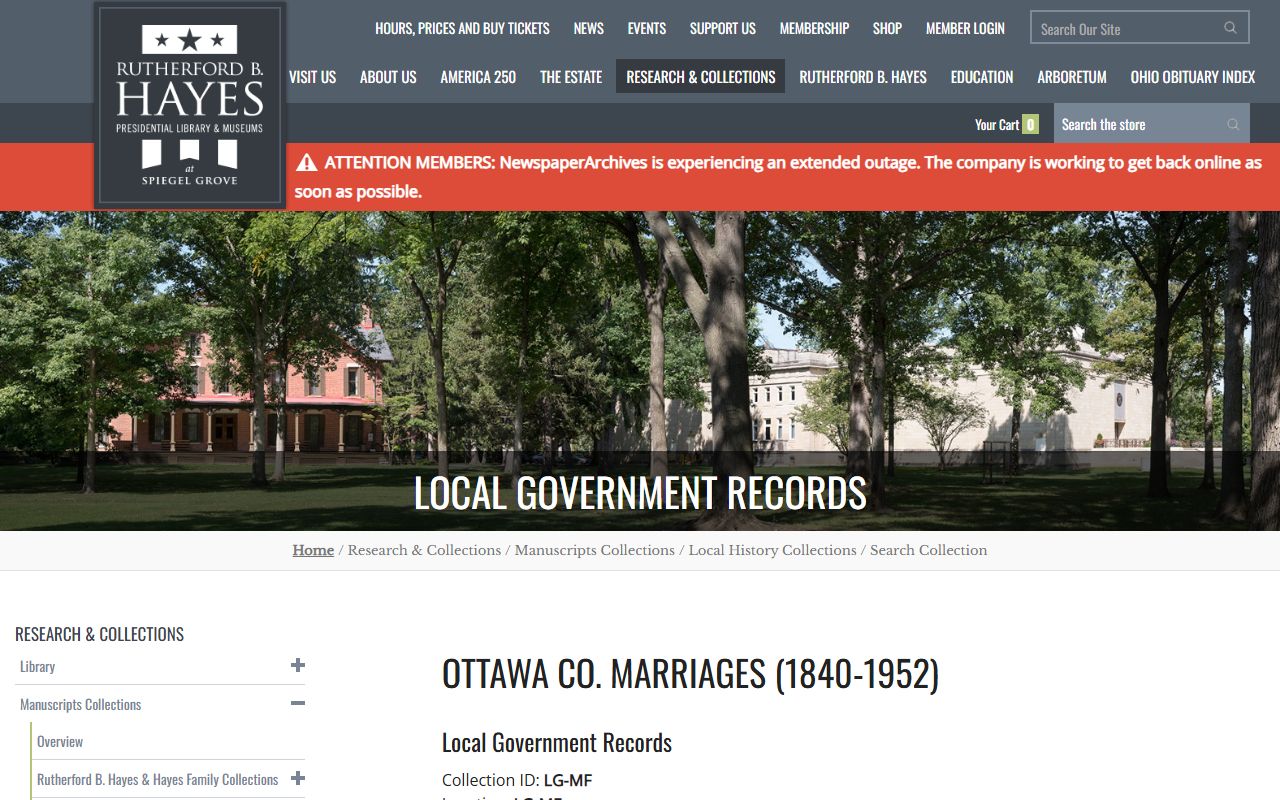Expand the Library sidebar section
Viewport: 1280px width, 800px height.
point(297,665)
